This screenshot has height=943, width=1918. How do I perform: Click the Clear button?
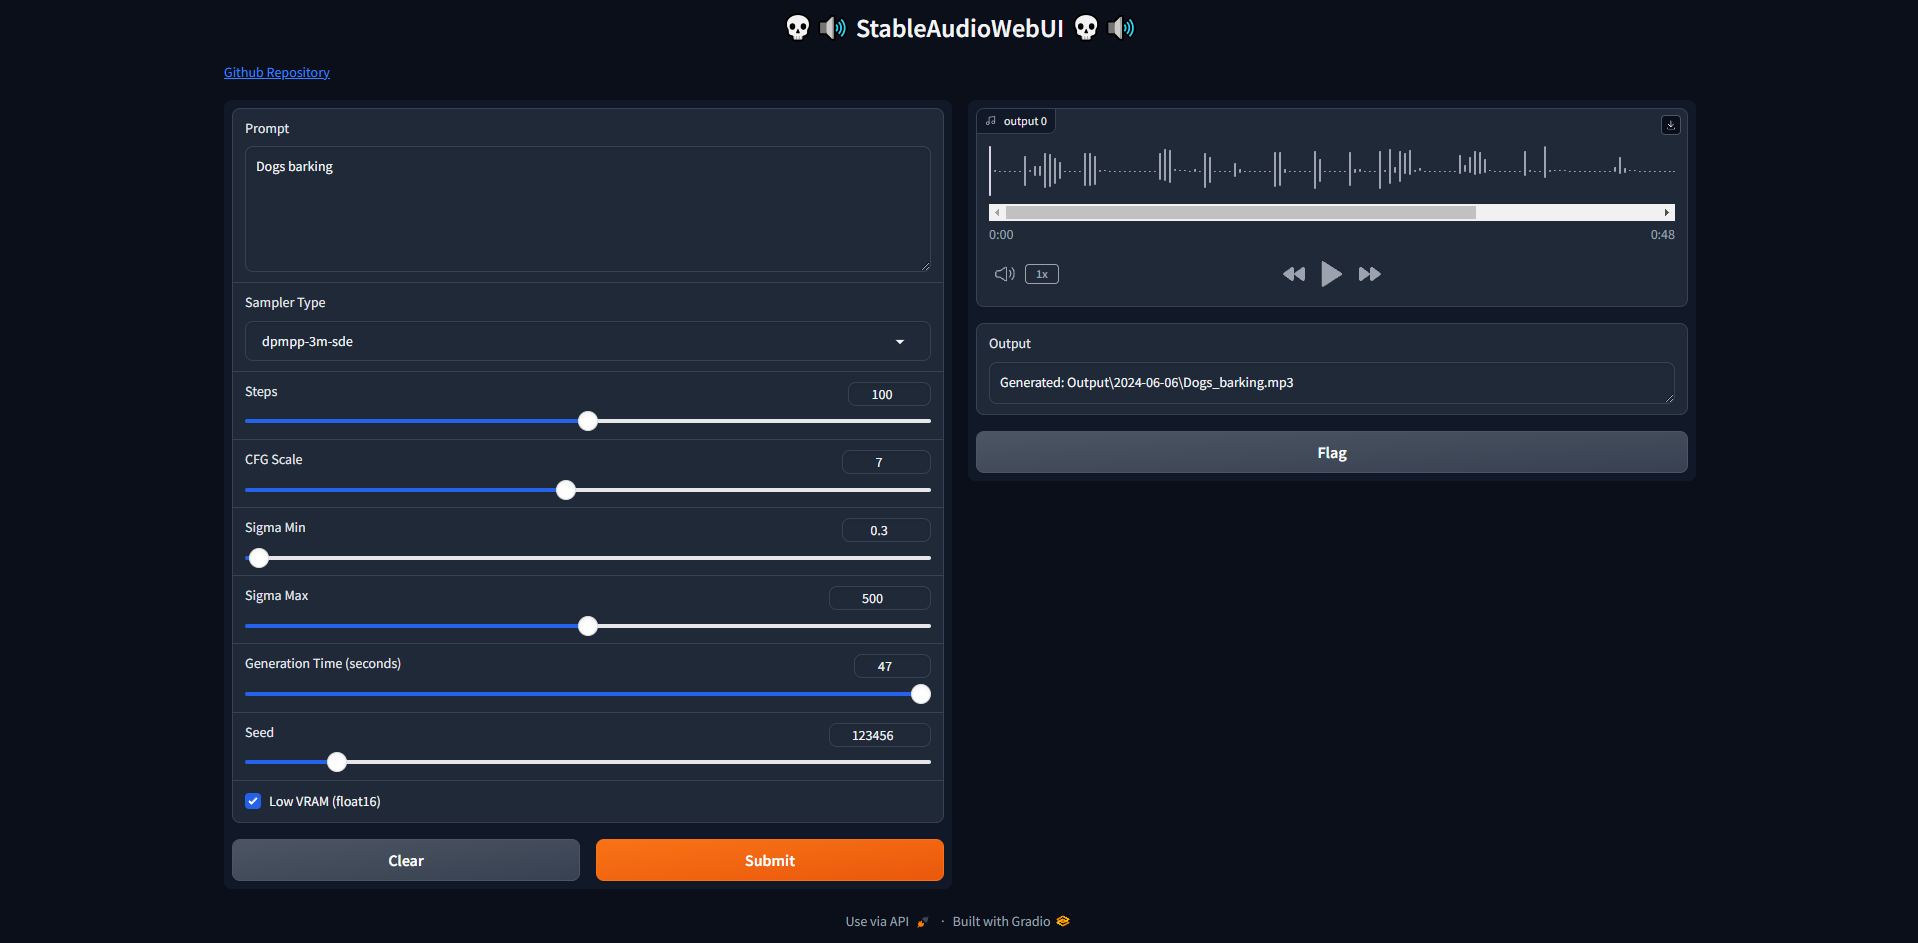[405, 860]
